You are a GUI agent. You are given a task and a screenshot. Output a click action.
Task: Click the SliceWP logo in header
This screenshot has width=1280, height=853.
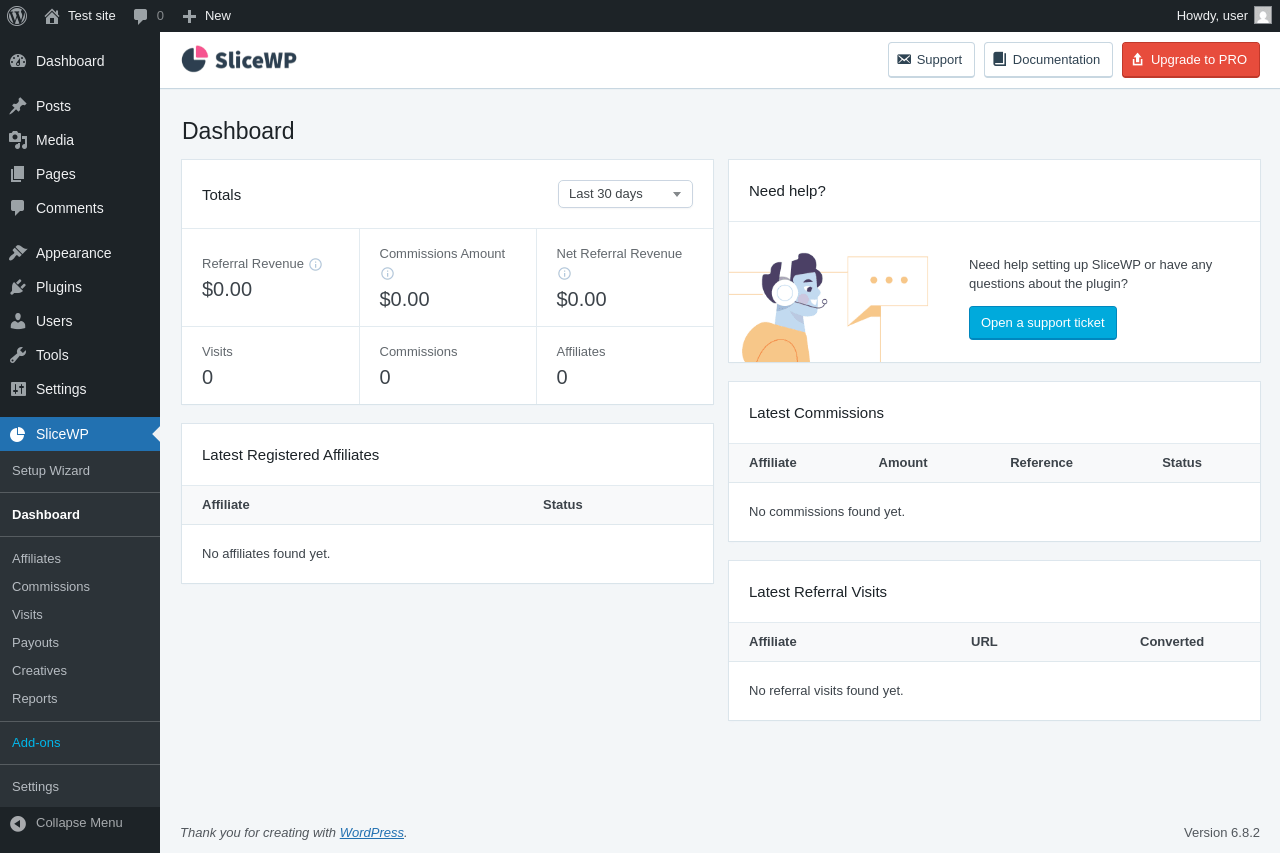(x=239, y=60)
